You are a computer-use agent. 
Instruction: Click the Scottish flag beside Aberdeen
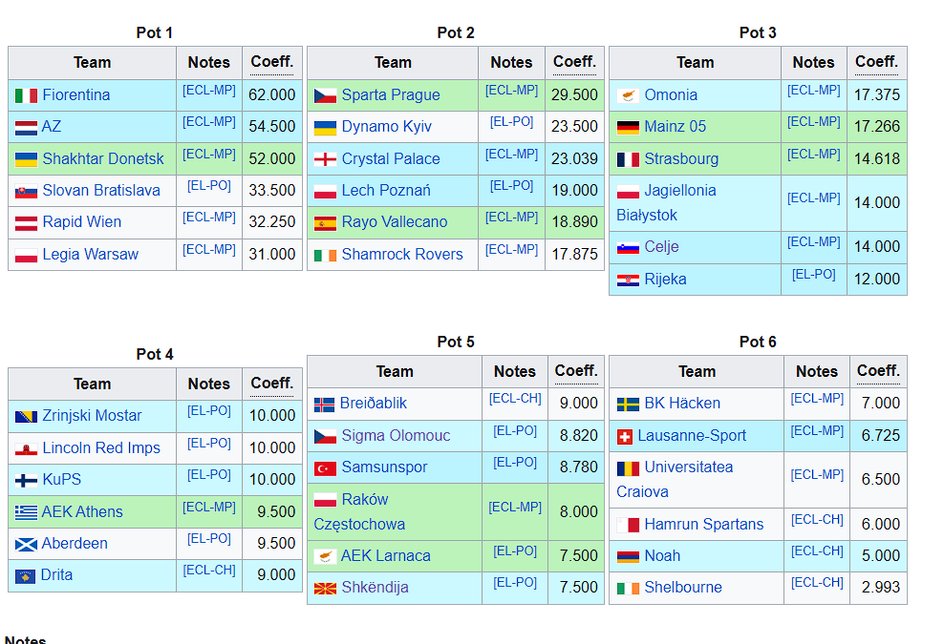pos(26,544)
